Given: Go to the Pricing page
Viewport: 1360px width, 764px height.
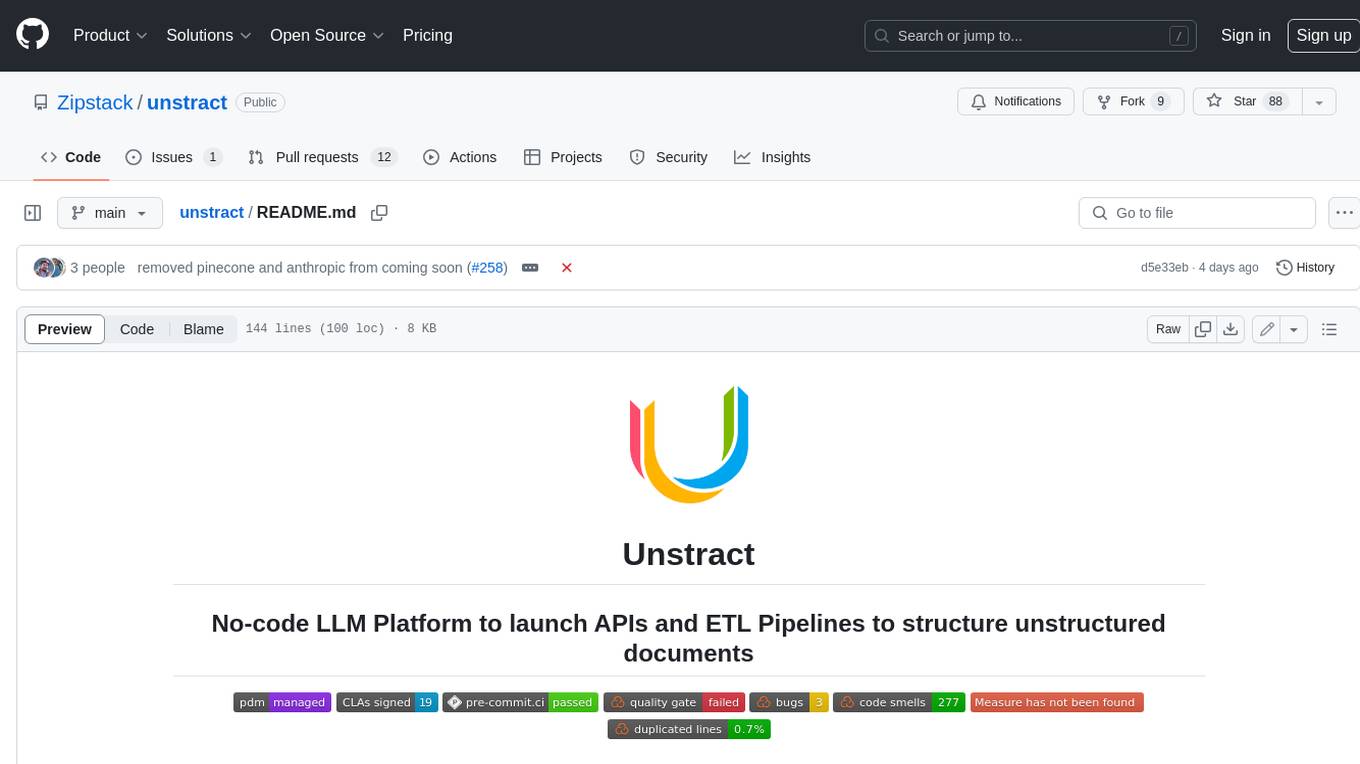Looking at the screenshot, I should click(x=427, y=35).
